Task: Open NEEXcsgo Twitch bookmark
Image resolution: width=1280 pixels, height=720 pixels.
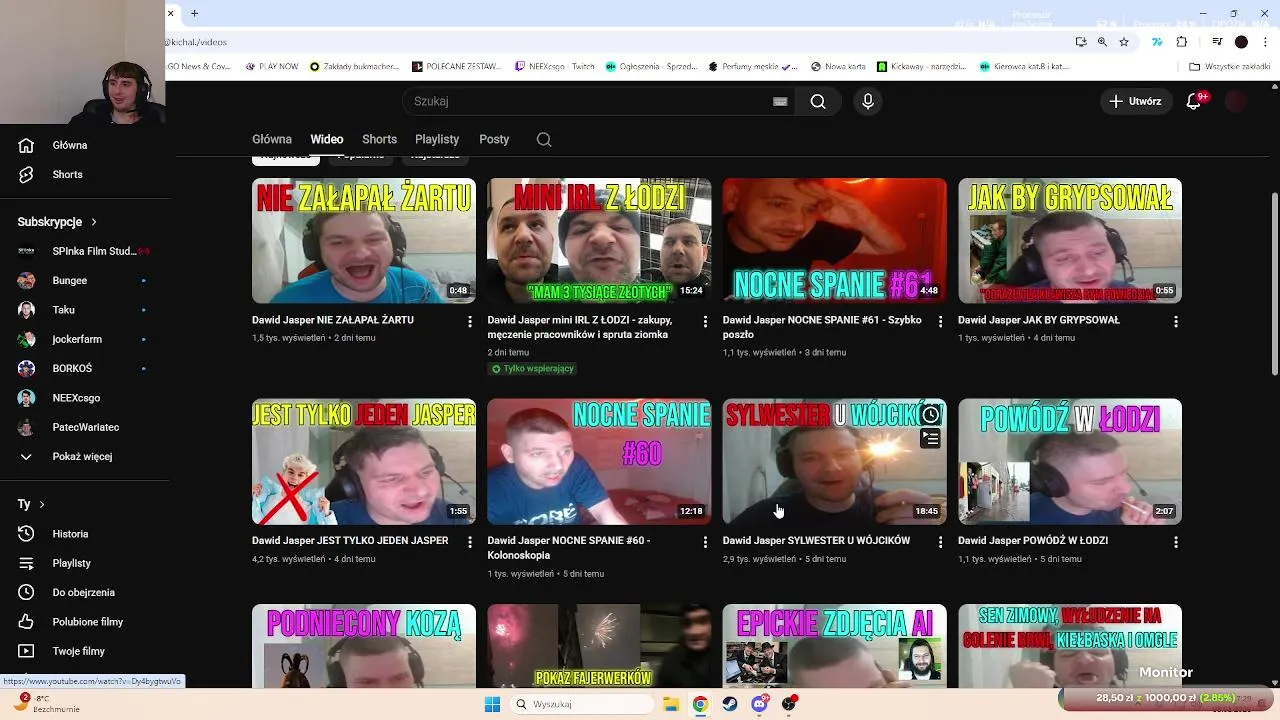Action: pos(554,67)
